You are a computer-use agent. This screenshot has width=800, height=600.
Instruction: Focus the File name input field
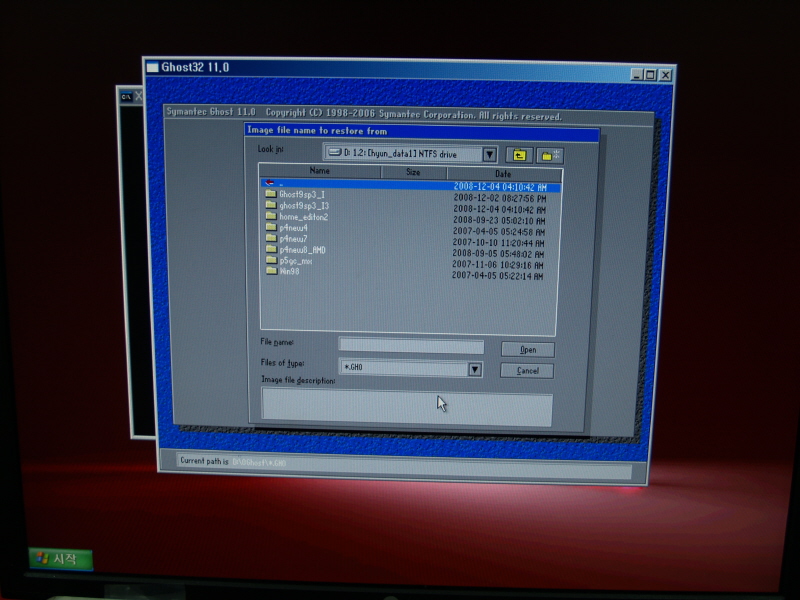click(411, 346)
